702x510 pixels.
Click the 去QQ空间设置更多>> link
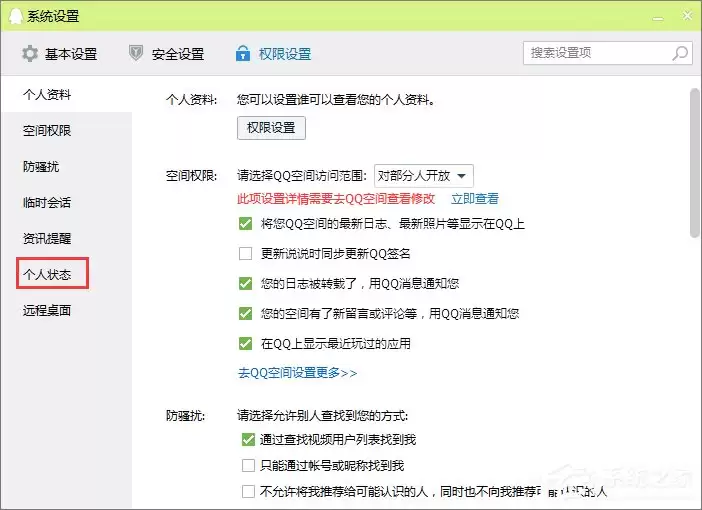click(x=297, y=373)
